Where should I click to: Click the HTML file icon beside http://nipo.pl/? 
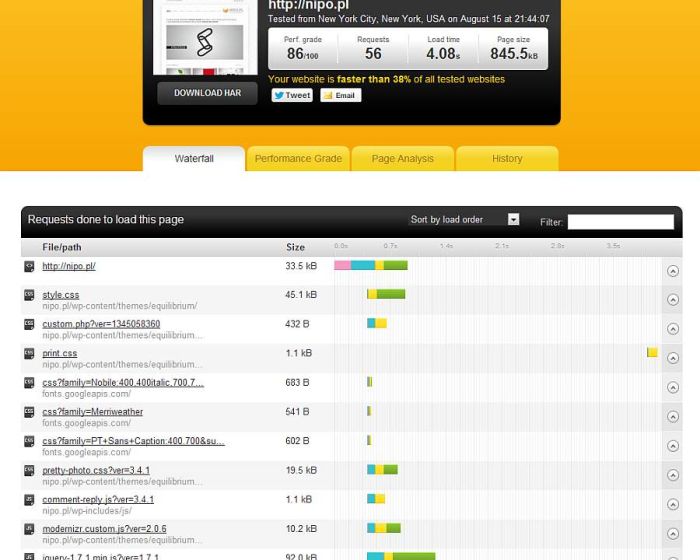point(29,266)
